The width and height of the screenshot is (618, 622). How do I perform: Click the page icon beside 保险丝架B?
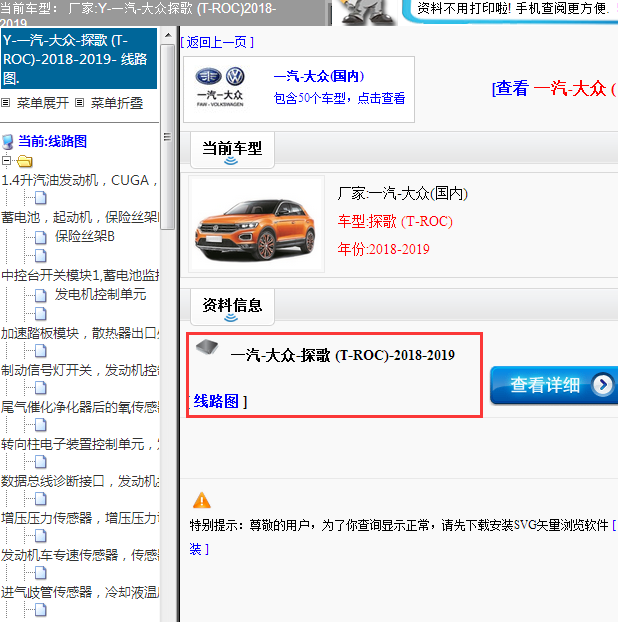40,238
